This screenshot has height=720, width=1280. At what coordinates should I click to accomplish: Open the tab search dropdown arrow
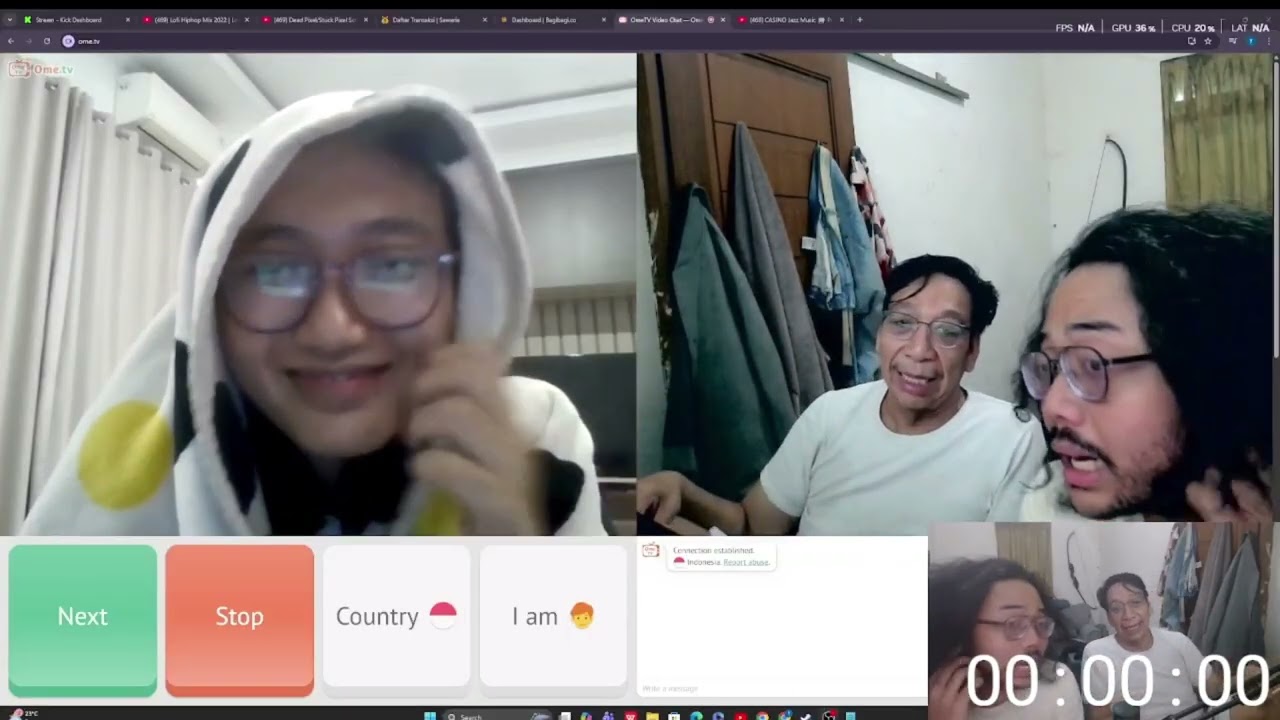10,20
